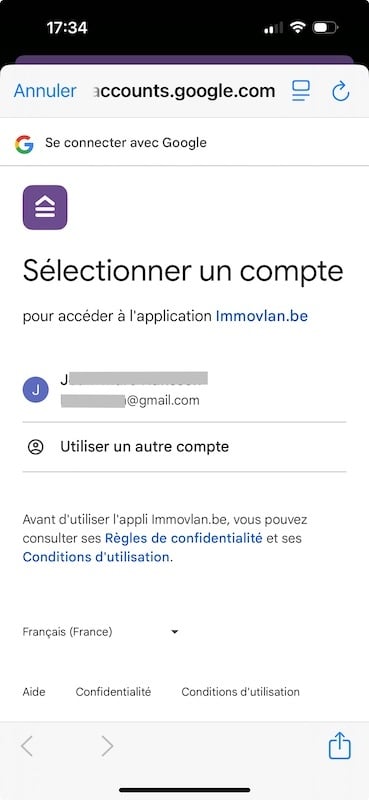369x800 pixels.
Task: Select Utiliser un autre compte
Action: tap(184, 447)
